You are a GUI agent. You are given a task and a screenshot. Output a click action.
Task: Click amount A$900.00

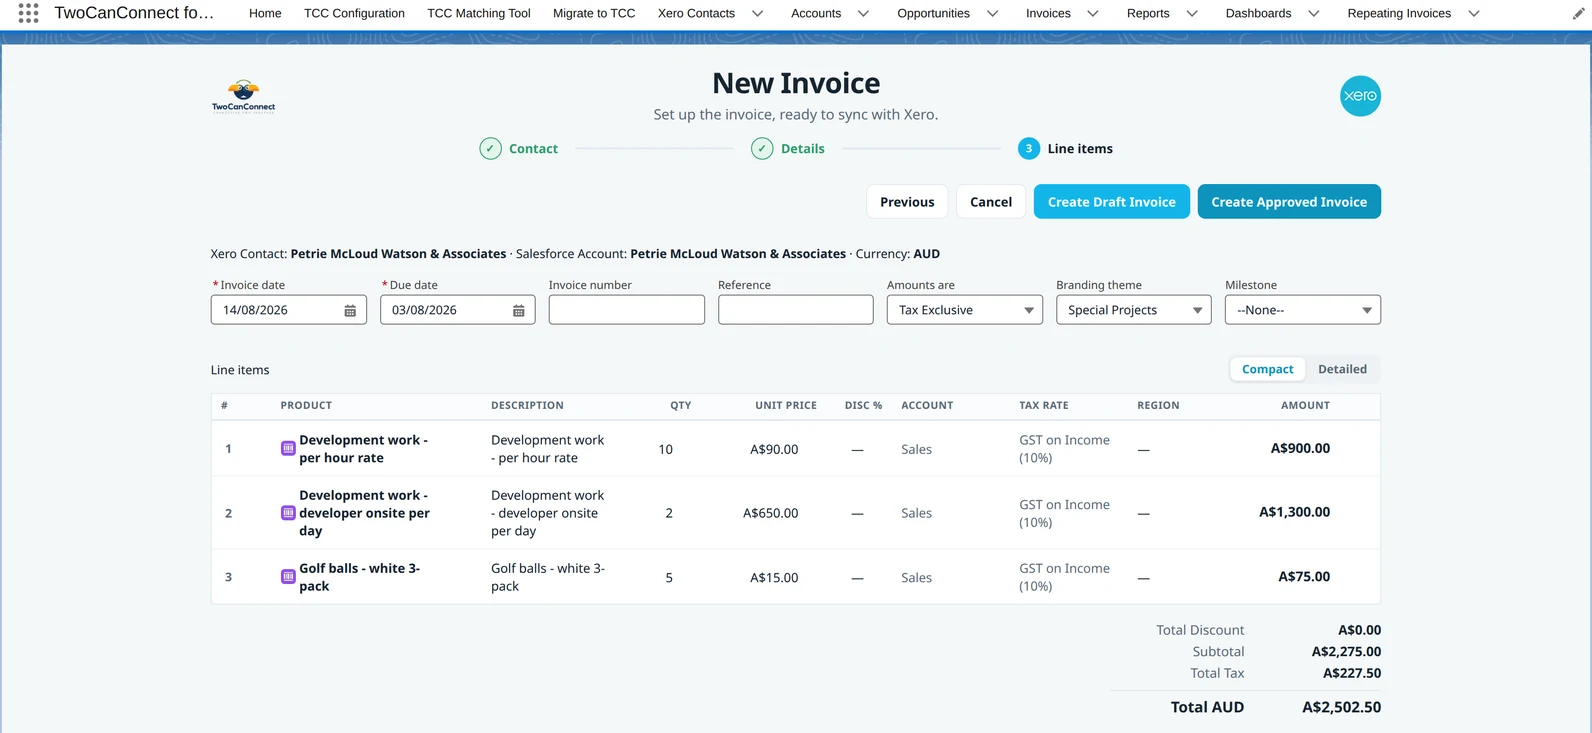(1300, 449)
